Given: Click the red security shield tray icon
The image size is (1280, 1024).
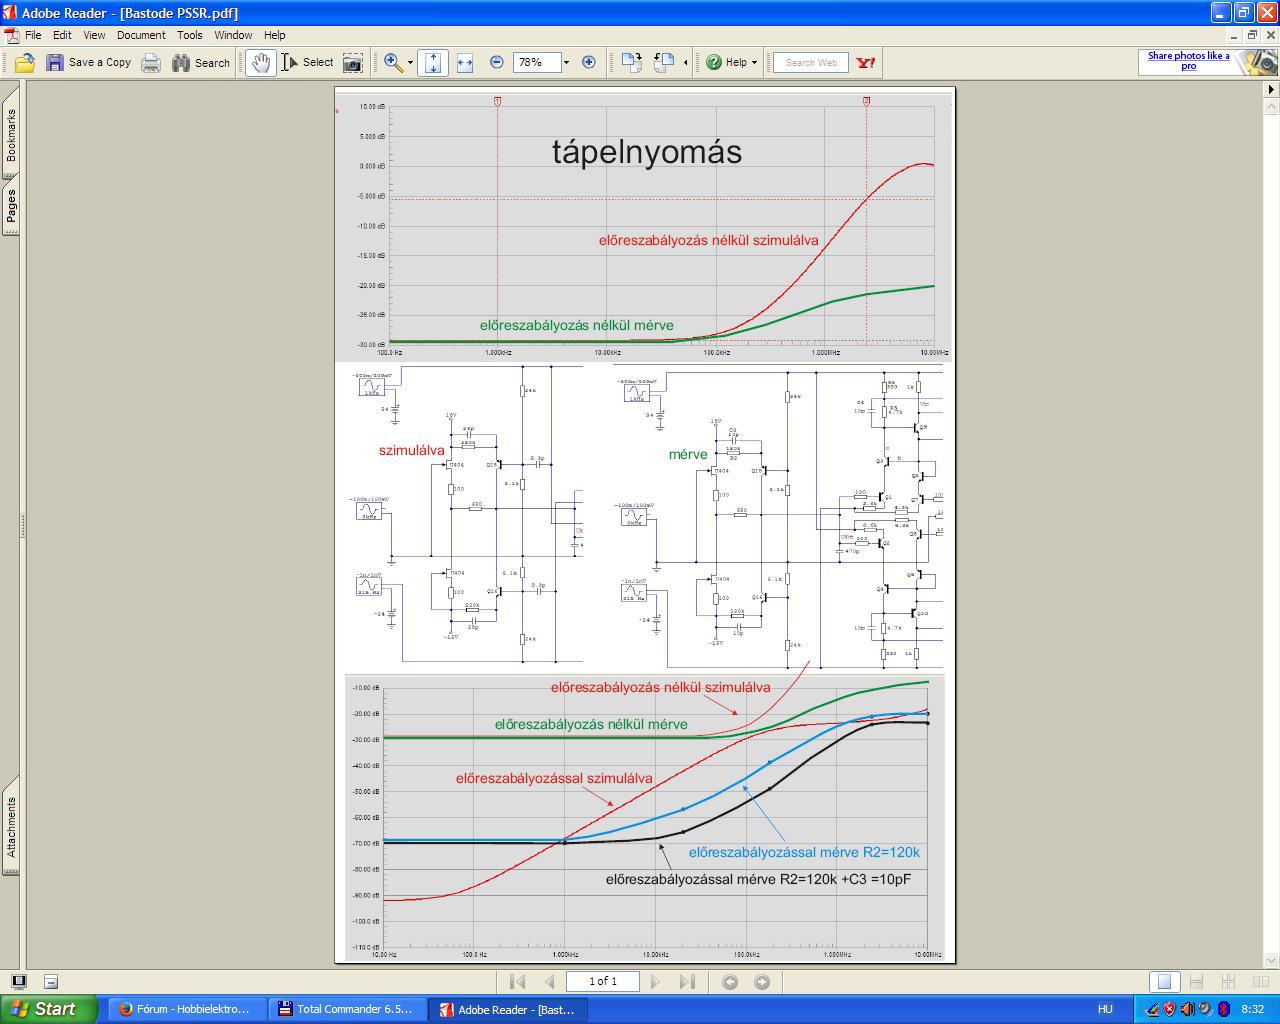Looking at the screenshot, I should pos(1169,1009).
